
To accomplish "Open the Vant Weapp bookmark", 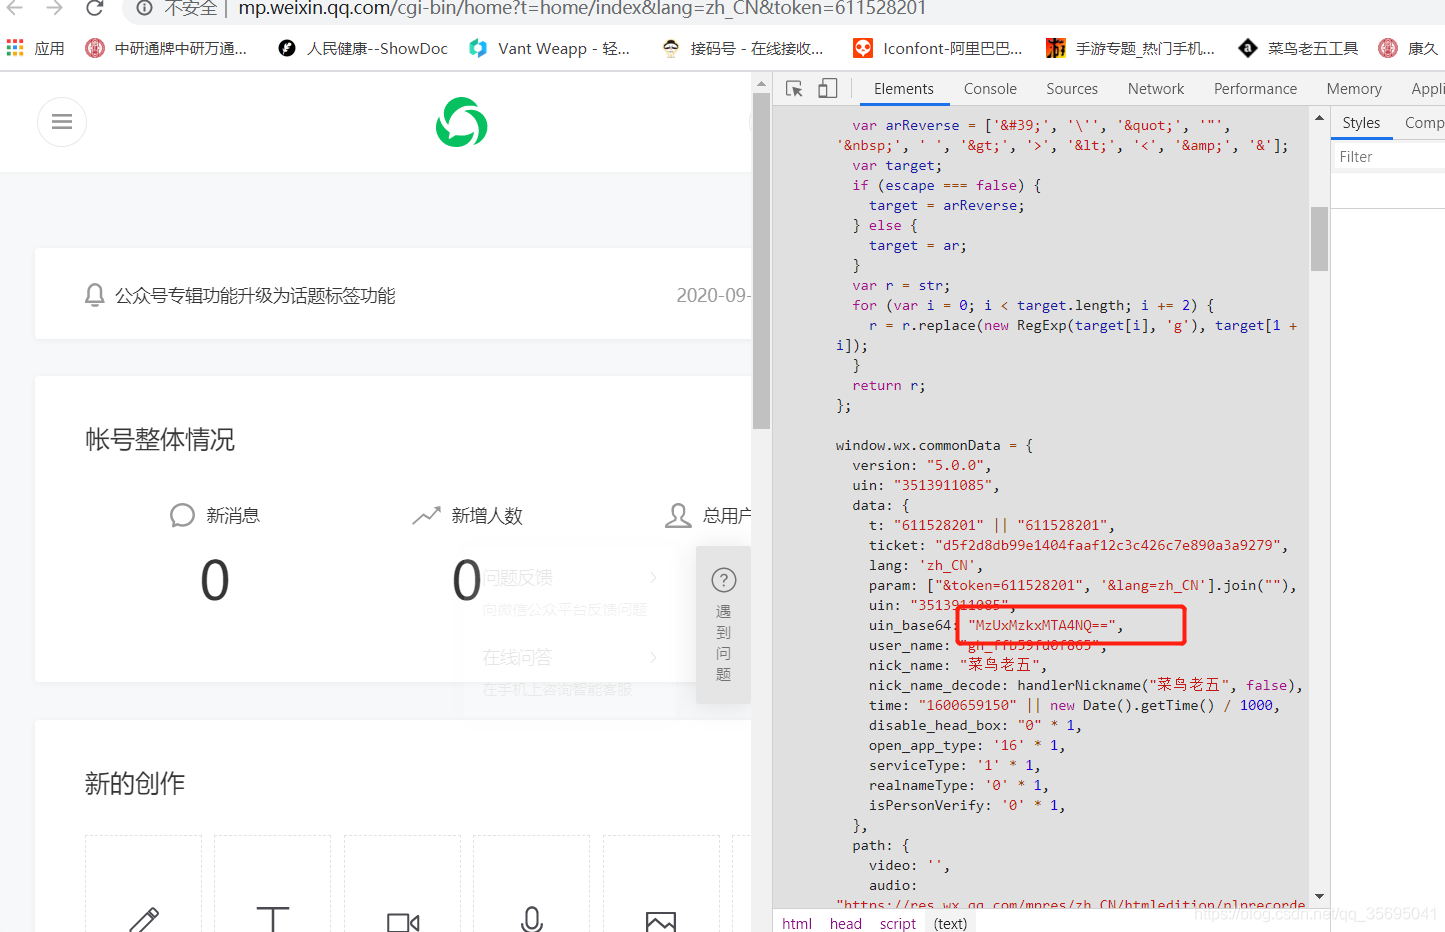I will tap(549, 48).
